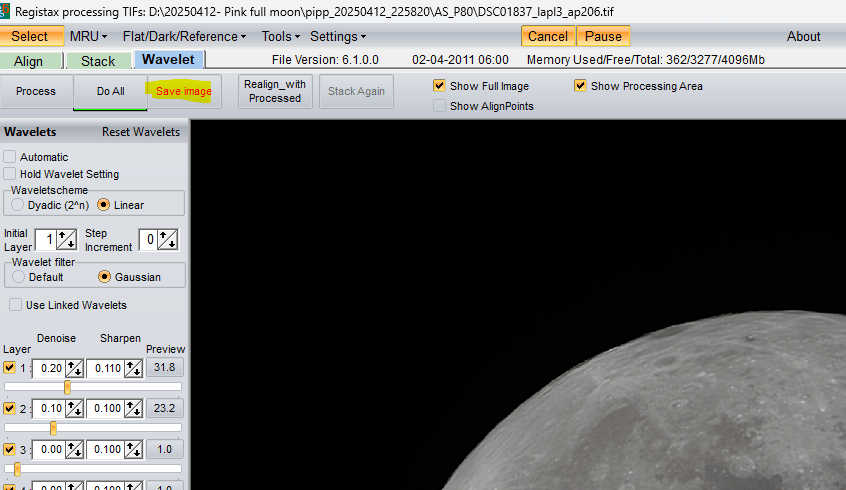Click Layer 2 Denoise stepper arrows
Screen dimensions: 846x490
[74, 409]
